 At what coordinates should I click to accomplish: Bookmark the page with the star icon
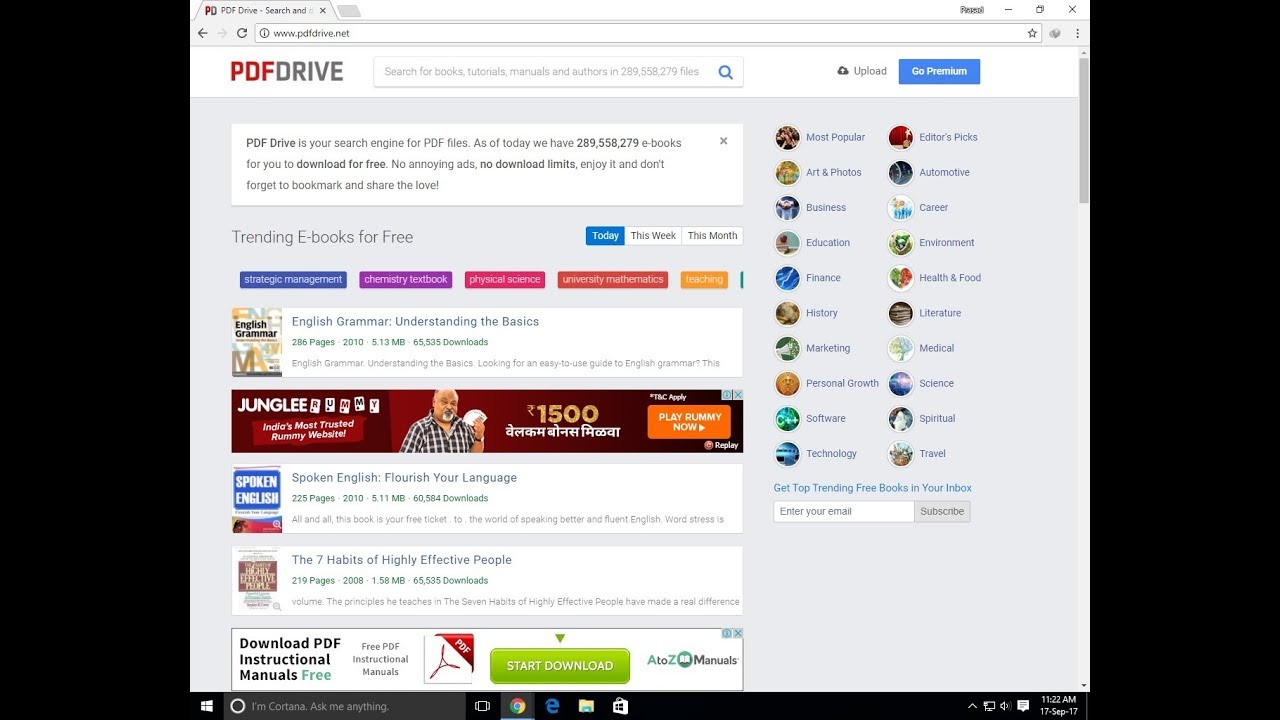coord(1032,33)
